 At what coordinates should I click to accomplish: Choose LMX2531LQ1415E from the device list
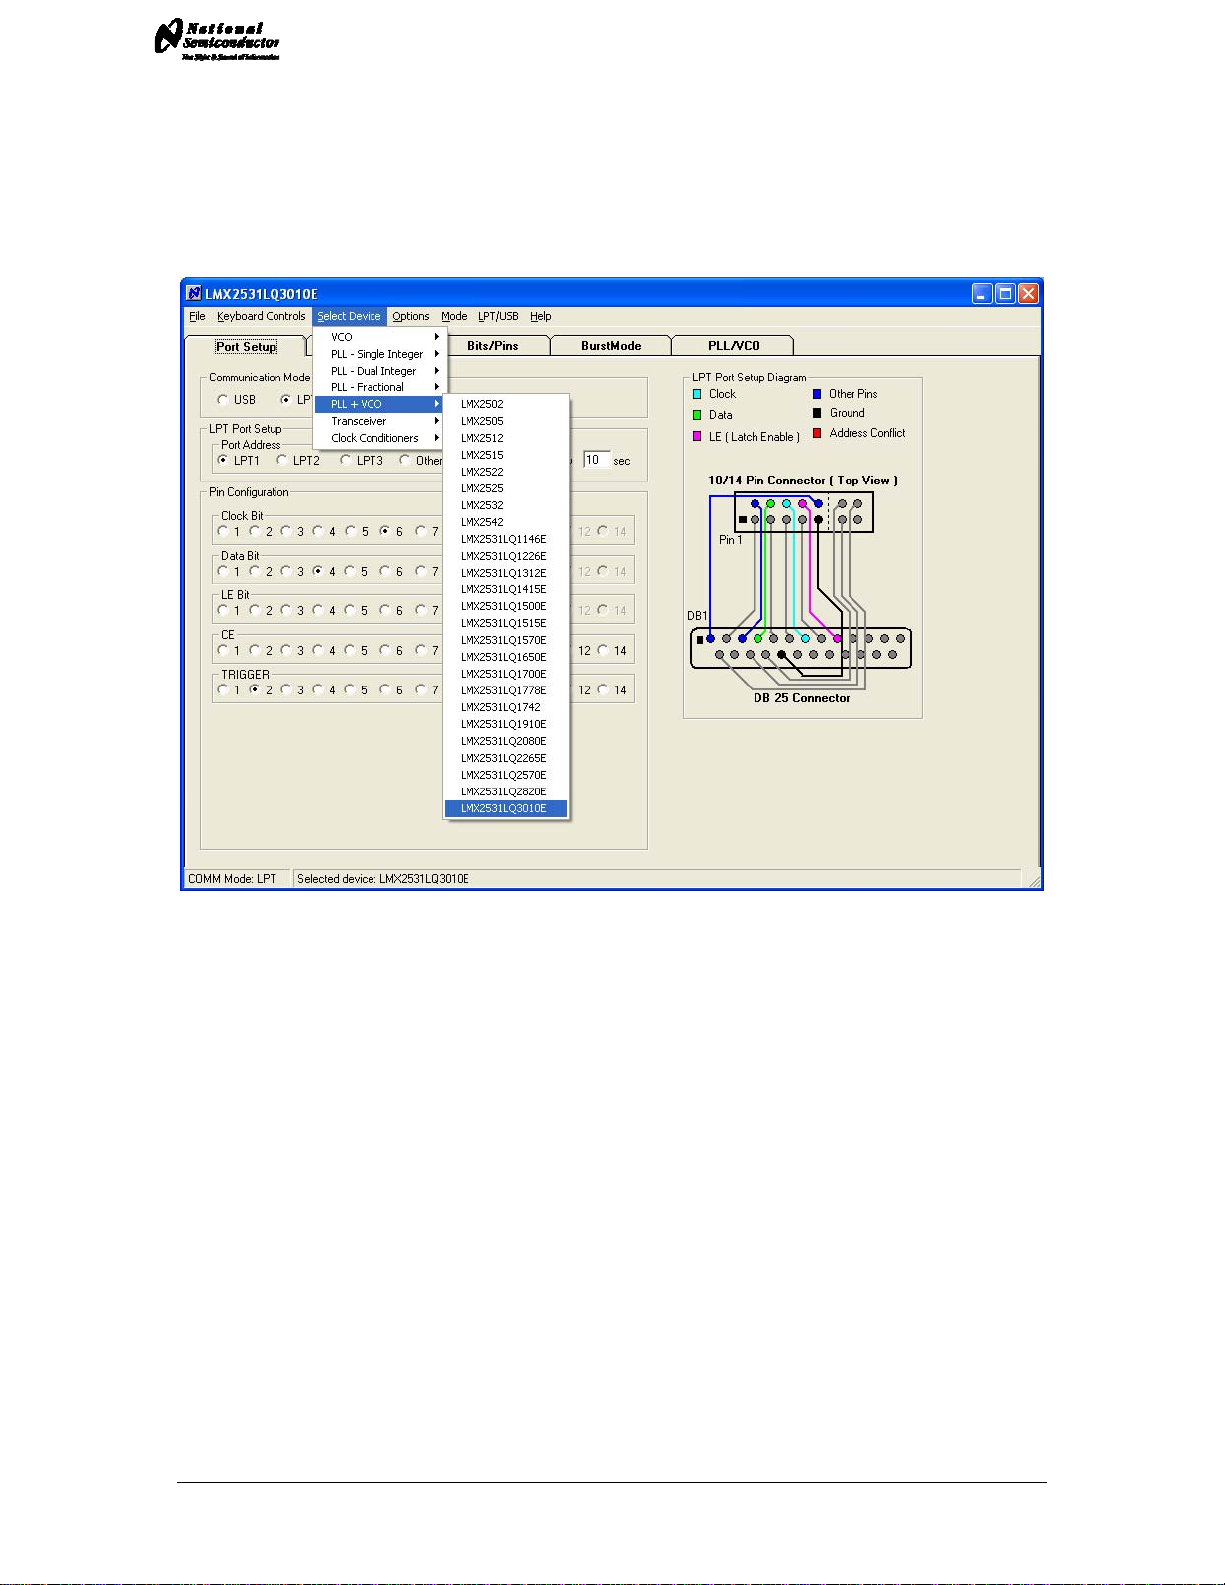tap(506, 589)
